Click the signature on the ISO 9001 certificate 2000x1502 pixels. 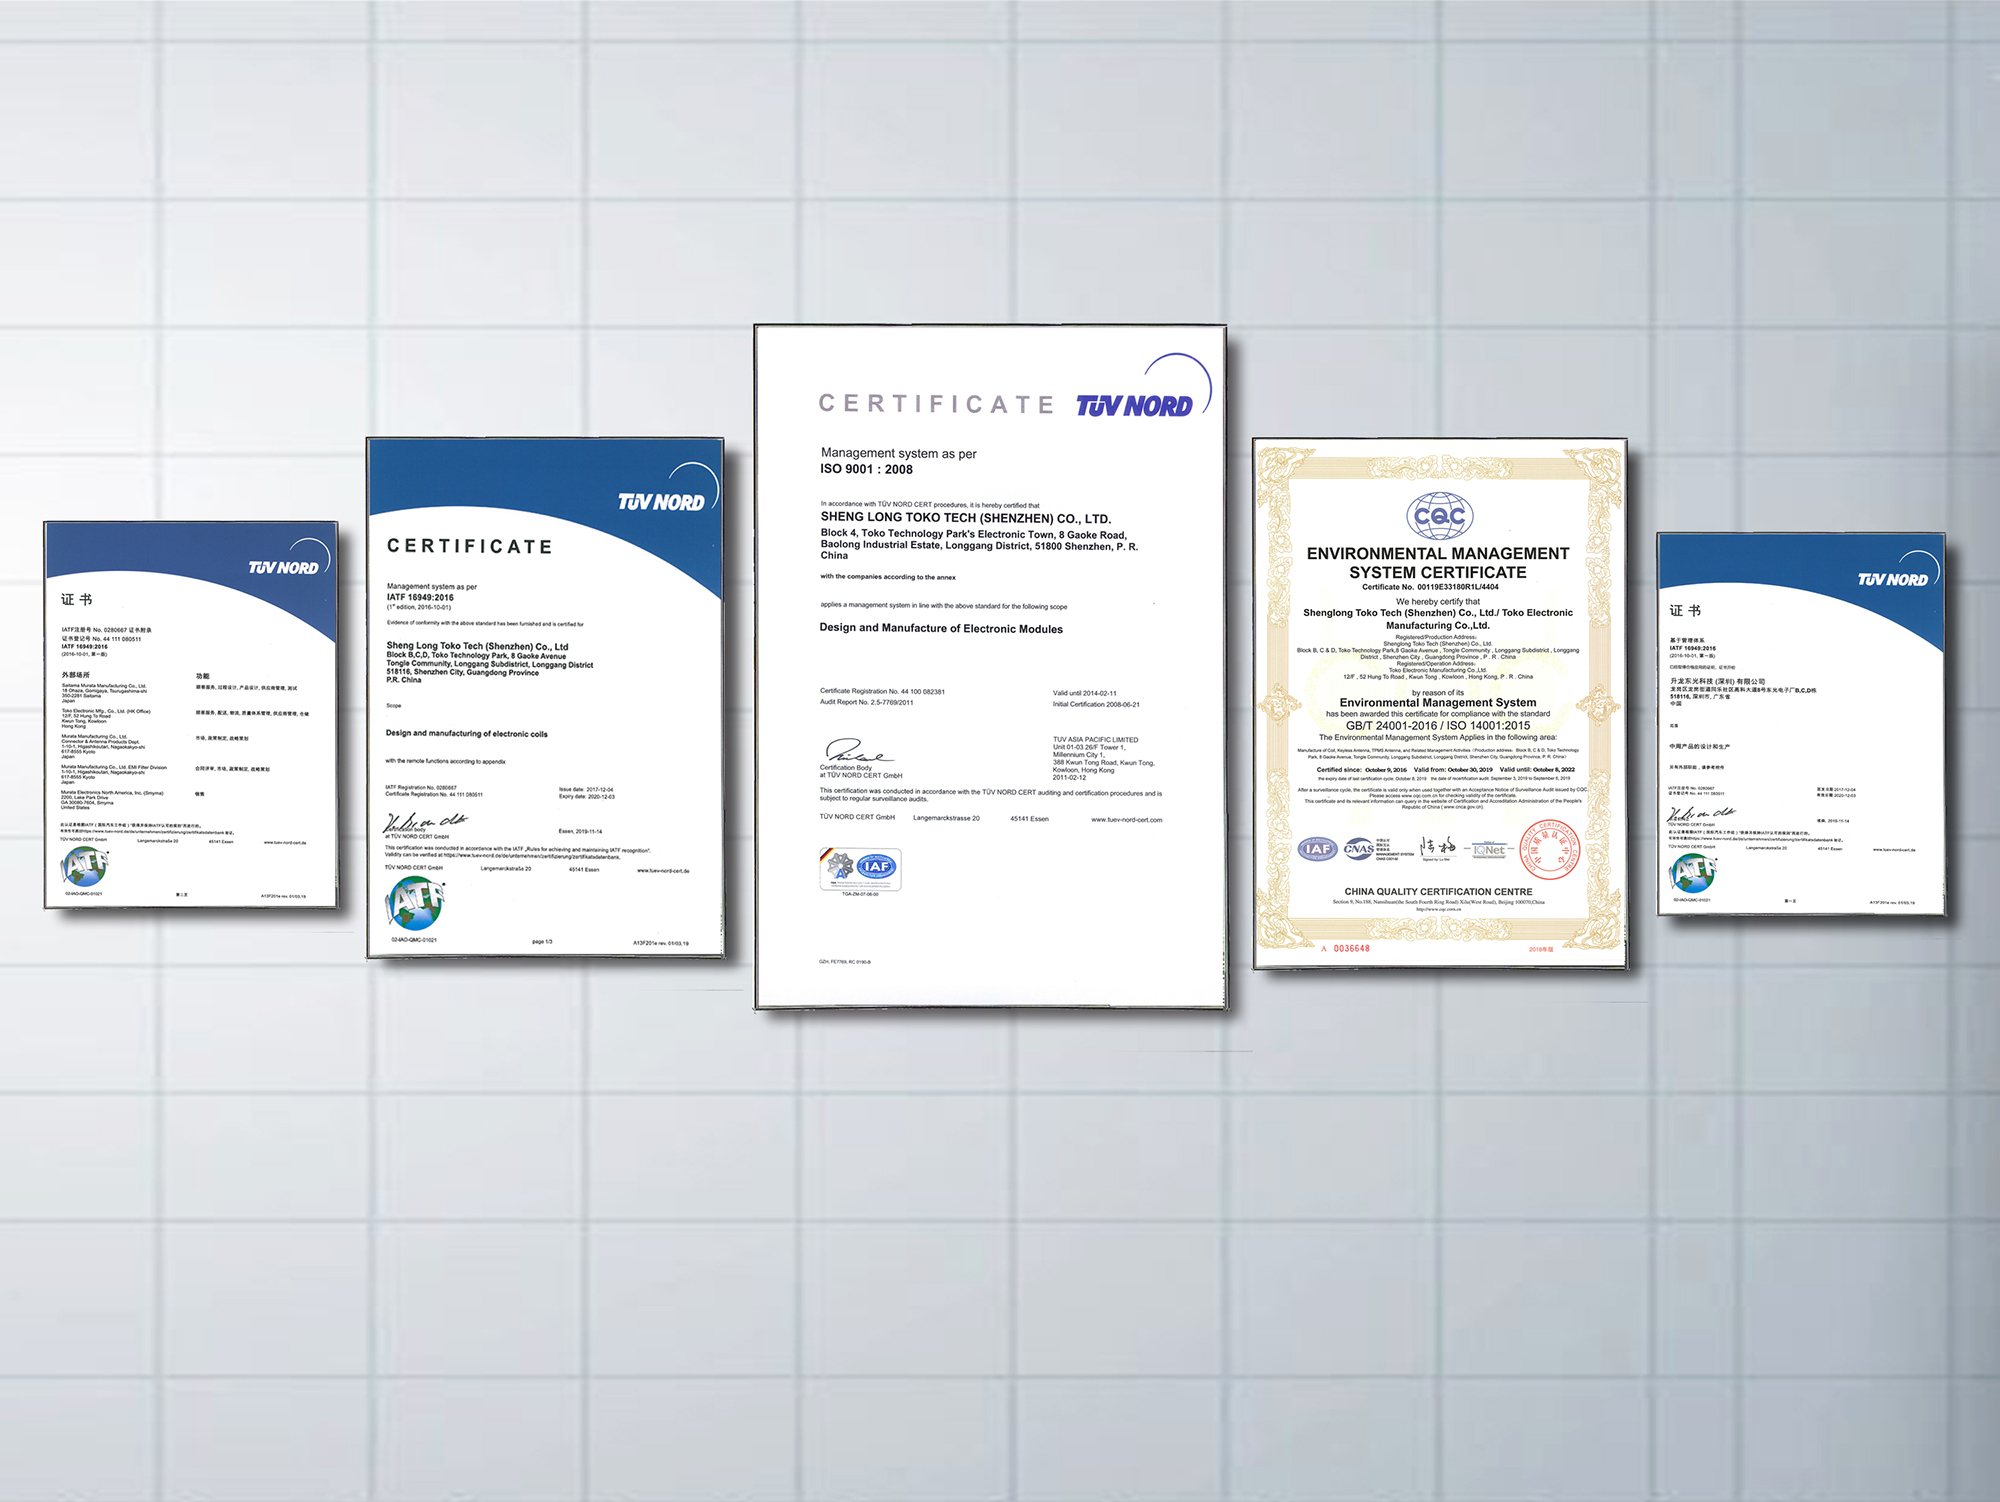point(855,751)
